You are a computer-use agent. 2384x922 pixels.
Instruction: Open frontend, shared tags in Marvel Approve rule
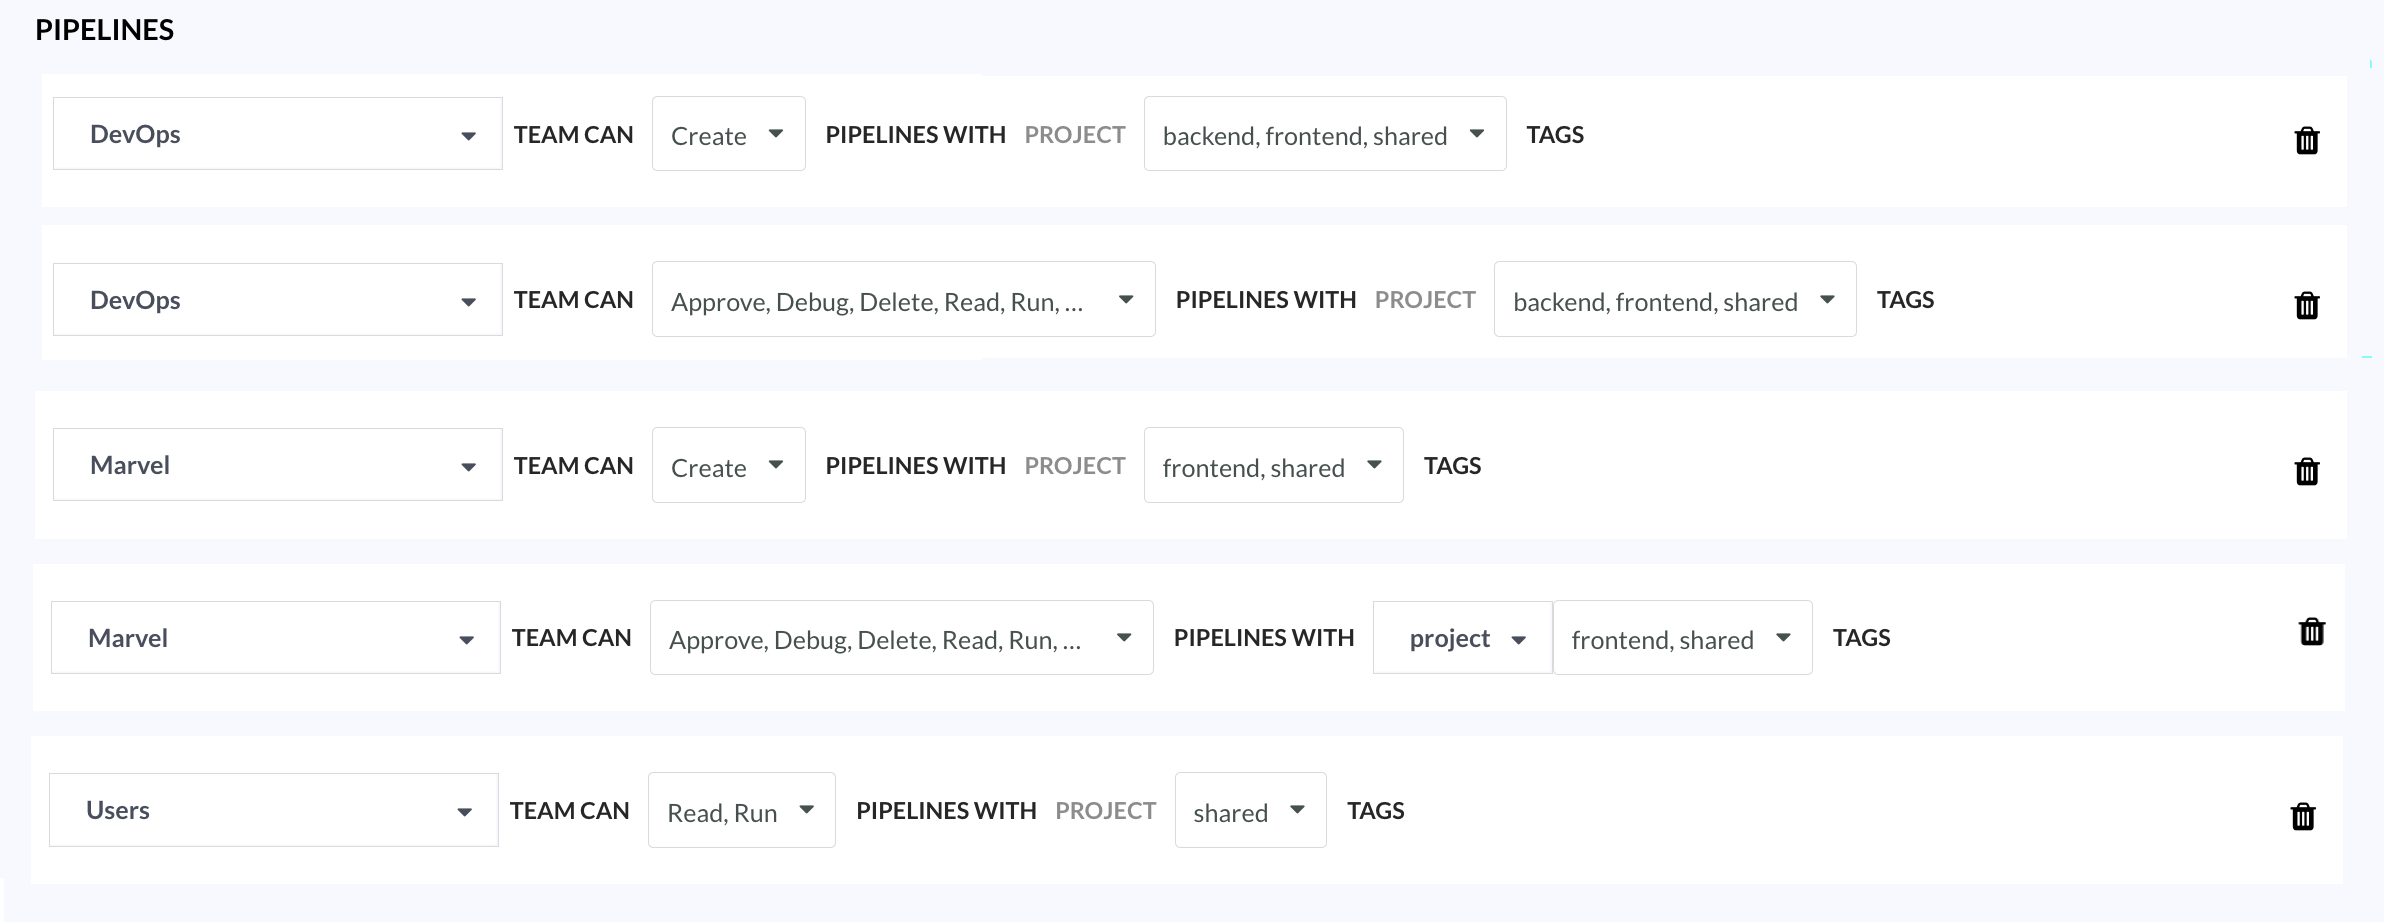1682,638
